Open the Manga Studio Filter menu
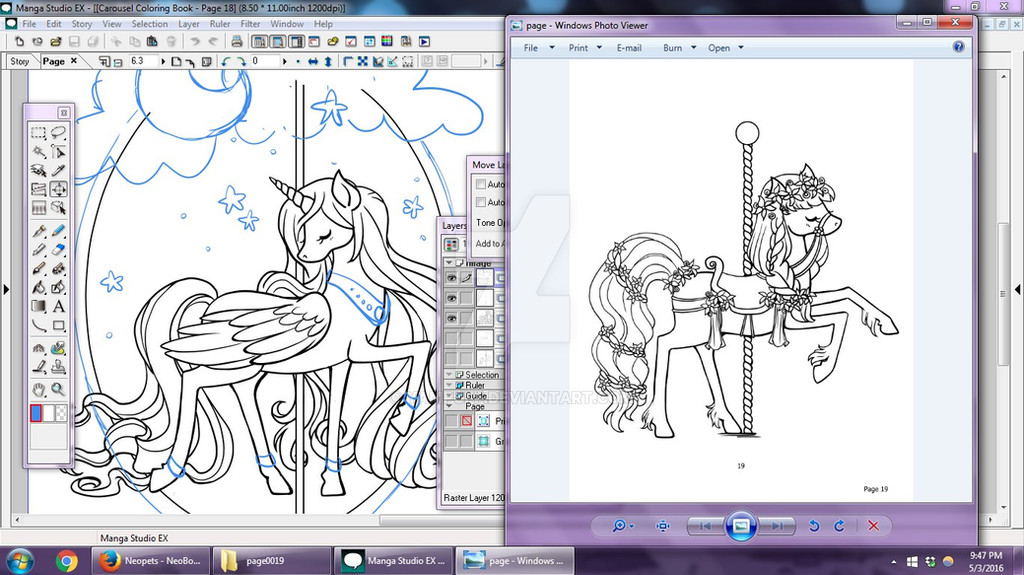This screenshot has width=1024, height=575. pos(250,24)
